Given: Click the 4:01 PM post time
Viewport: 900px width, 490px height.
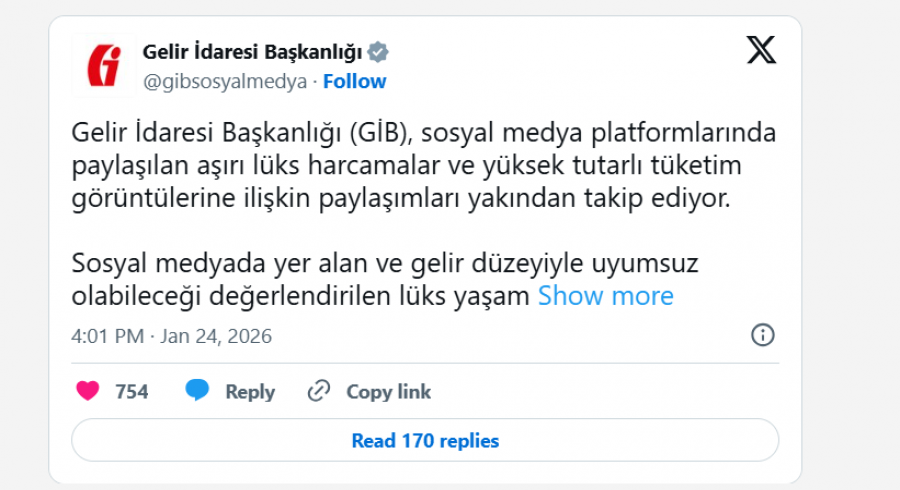Looking at the screenshot, I should pos(107,336).
